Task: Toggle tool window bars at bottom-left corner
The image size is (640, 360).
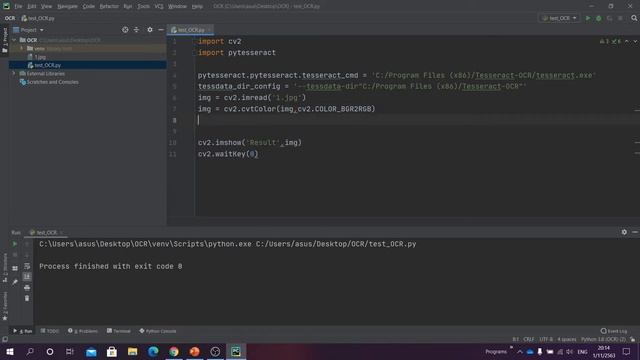Action: click(x=5, y=339)
